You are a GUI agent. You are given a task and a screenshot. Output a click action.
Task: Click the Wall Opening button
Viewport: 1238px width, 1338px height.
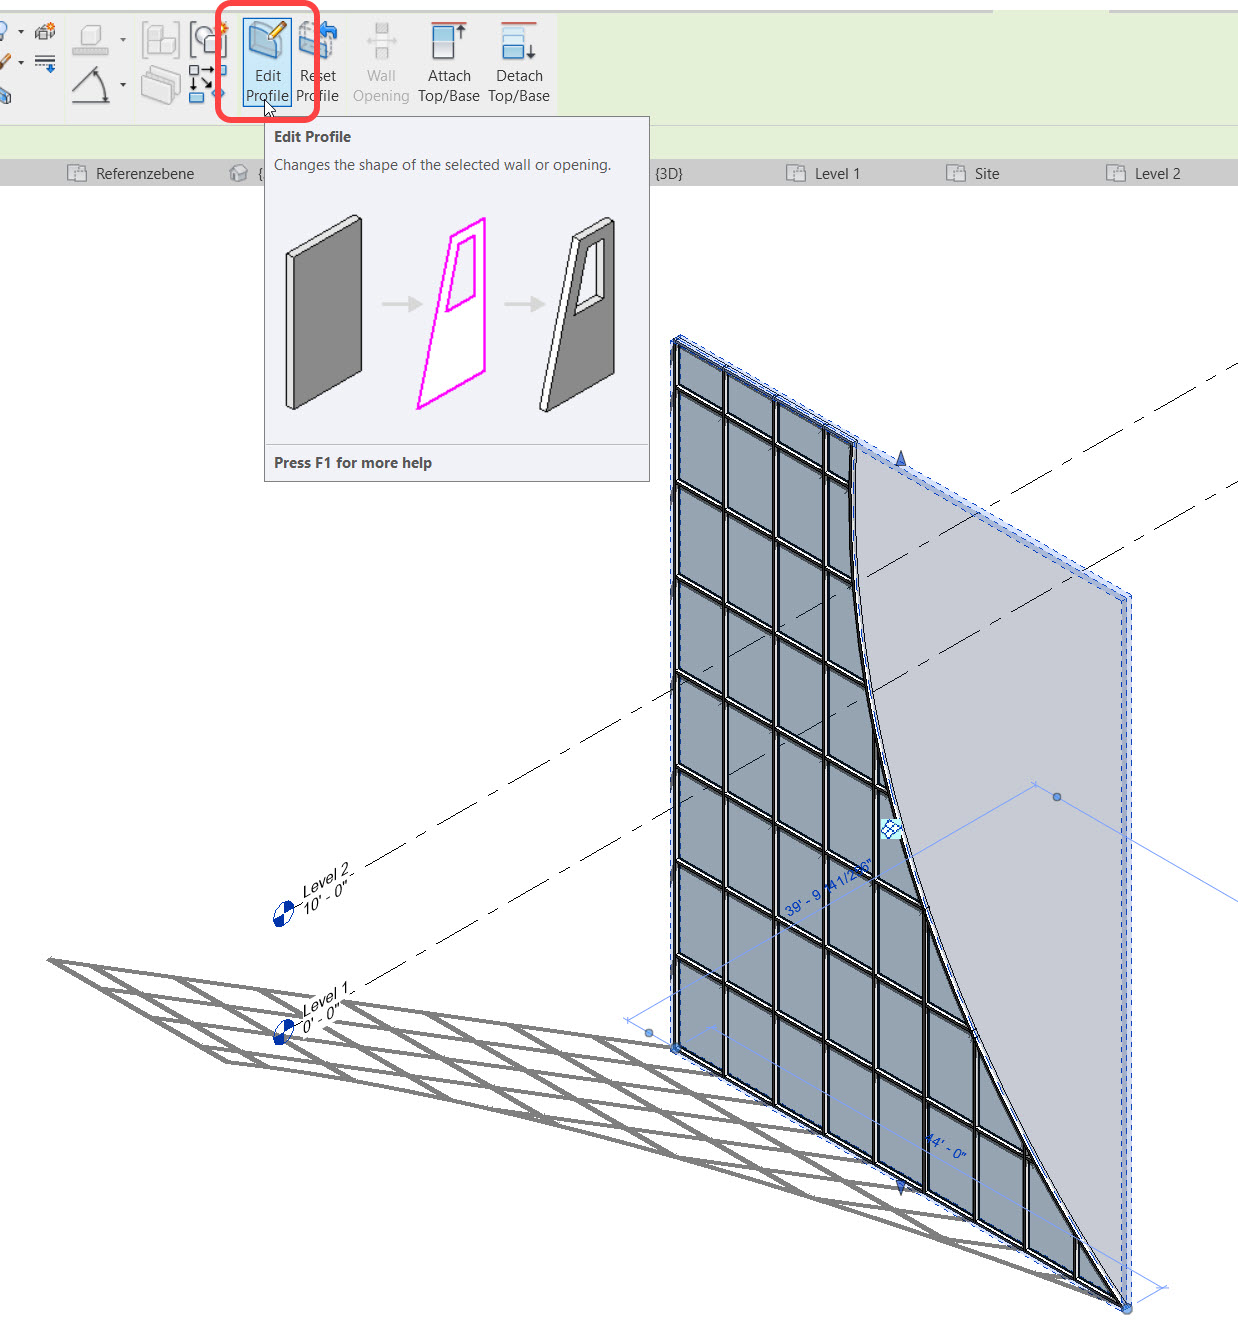[x=381, y=62]
